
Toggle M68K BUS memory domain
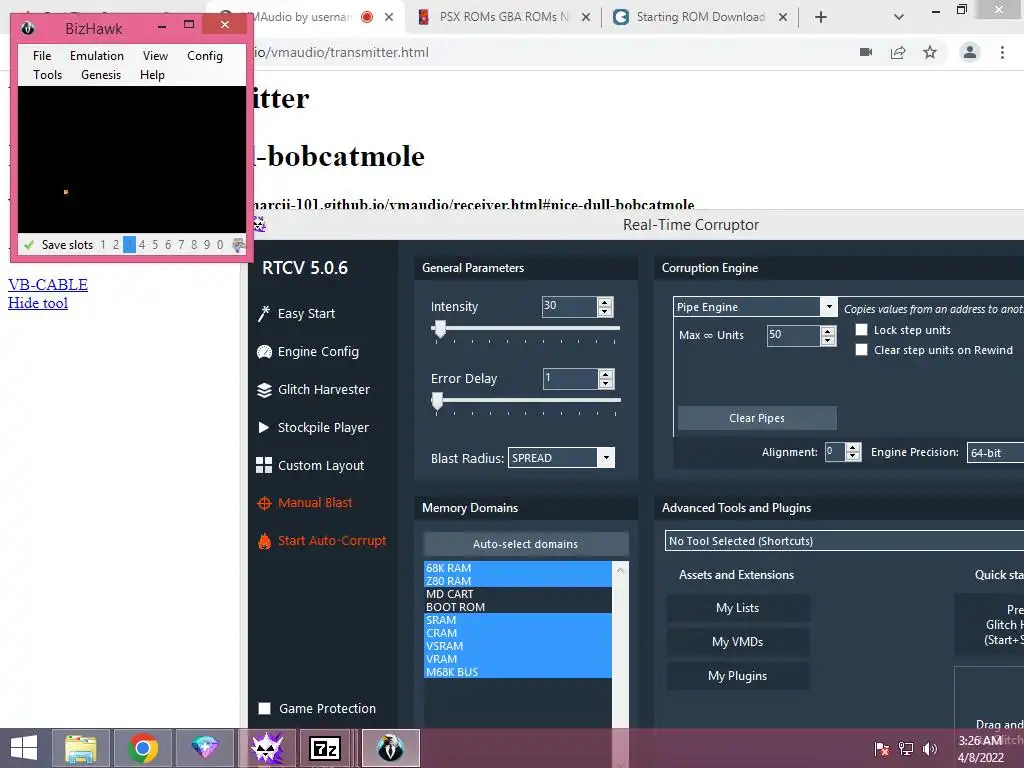(518, 672)
